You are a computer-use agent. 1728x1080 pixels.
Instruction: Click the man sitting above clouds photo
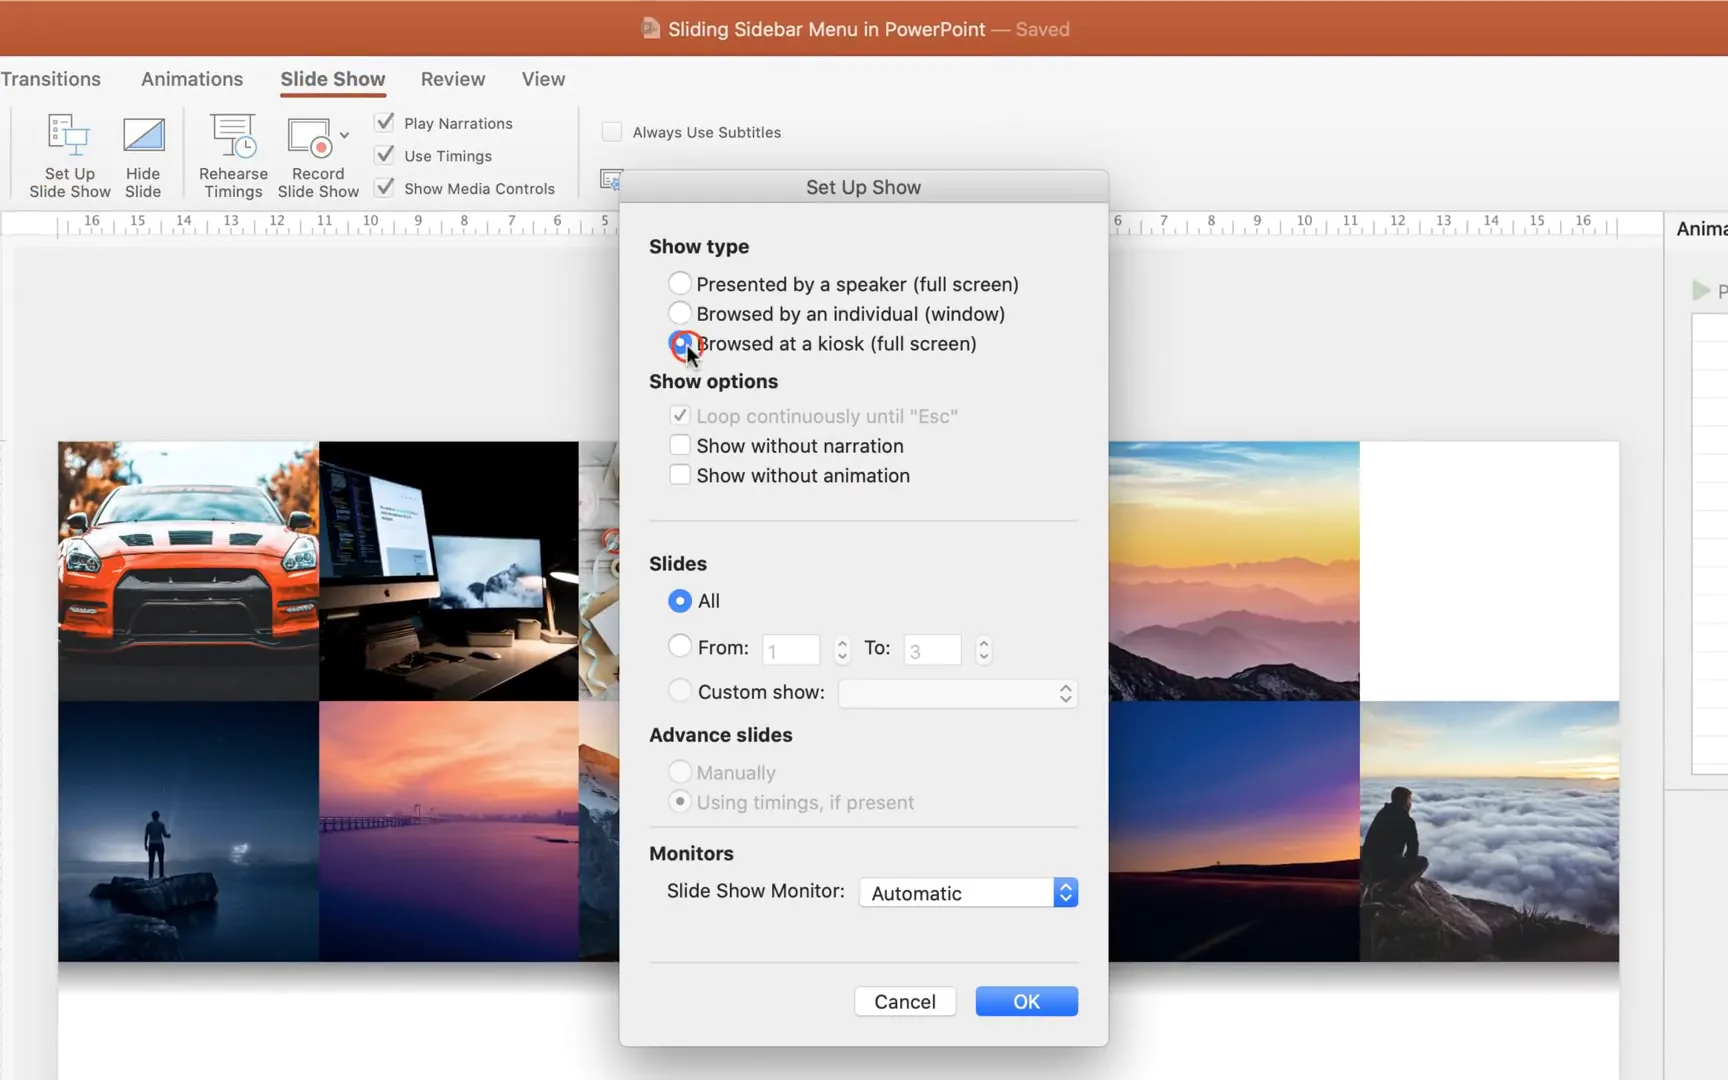click(1489, 831)
